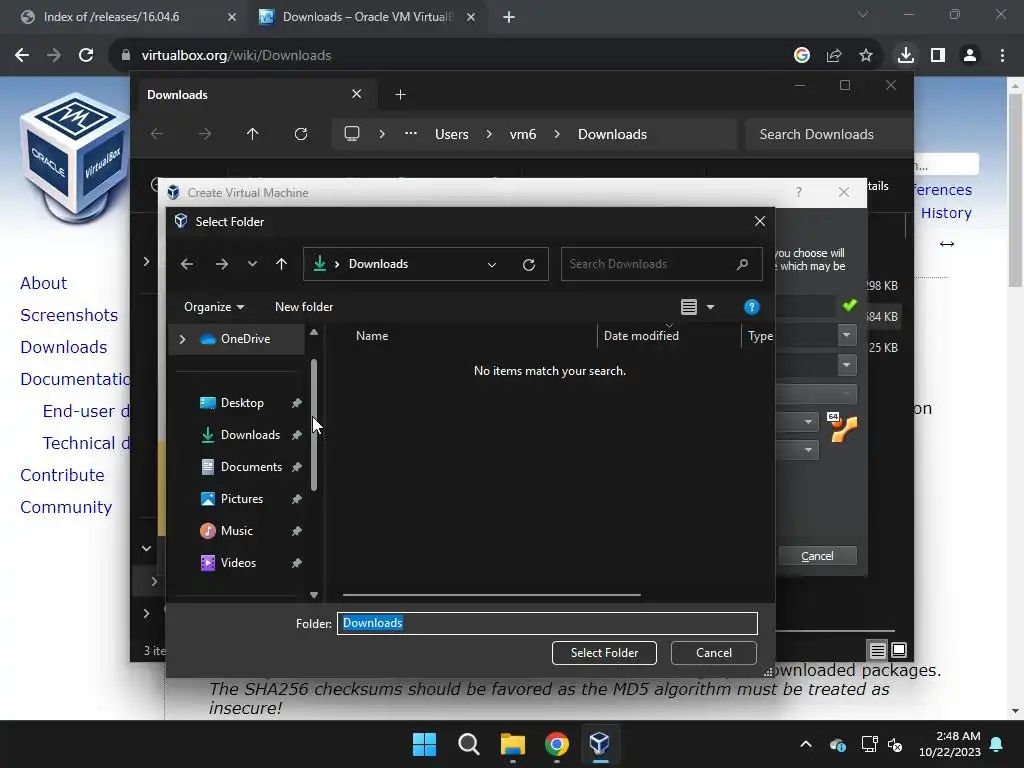Click the Folder name input field

coord(547,623)
